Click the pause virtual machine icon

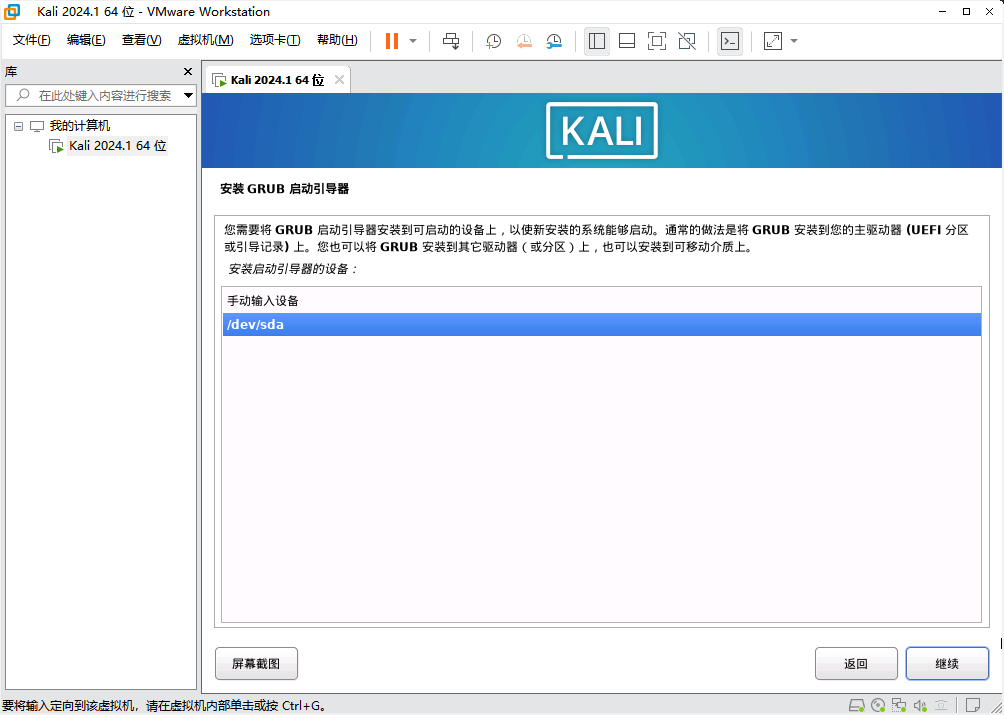tap(392, 41)
